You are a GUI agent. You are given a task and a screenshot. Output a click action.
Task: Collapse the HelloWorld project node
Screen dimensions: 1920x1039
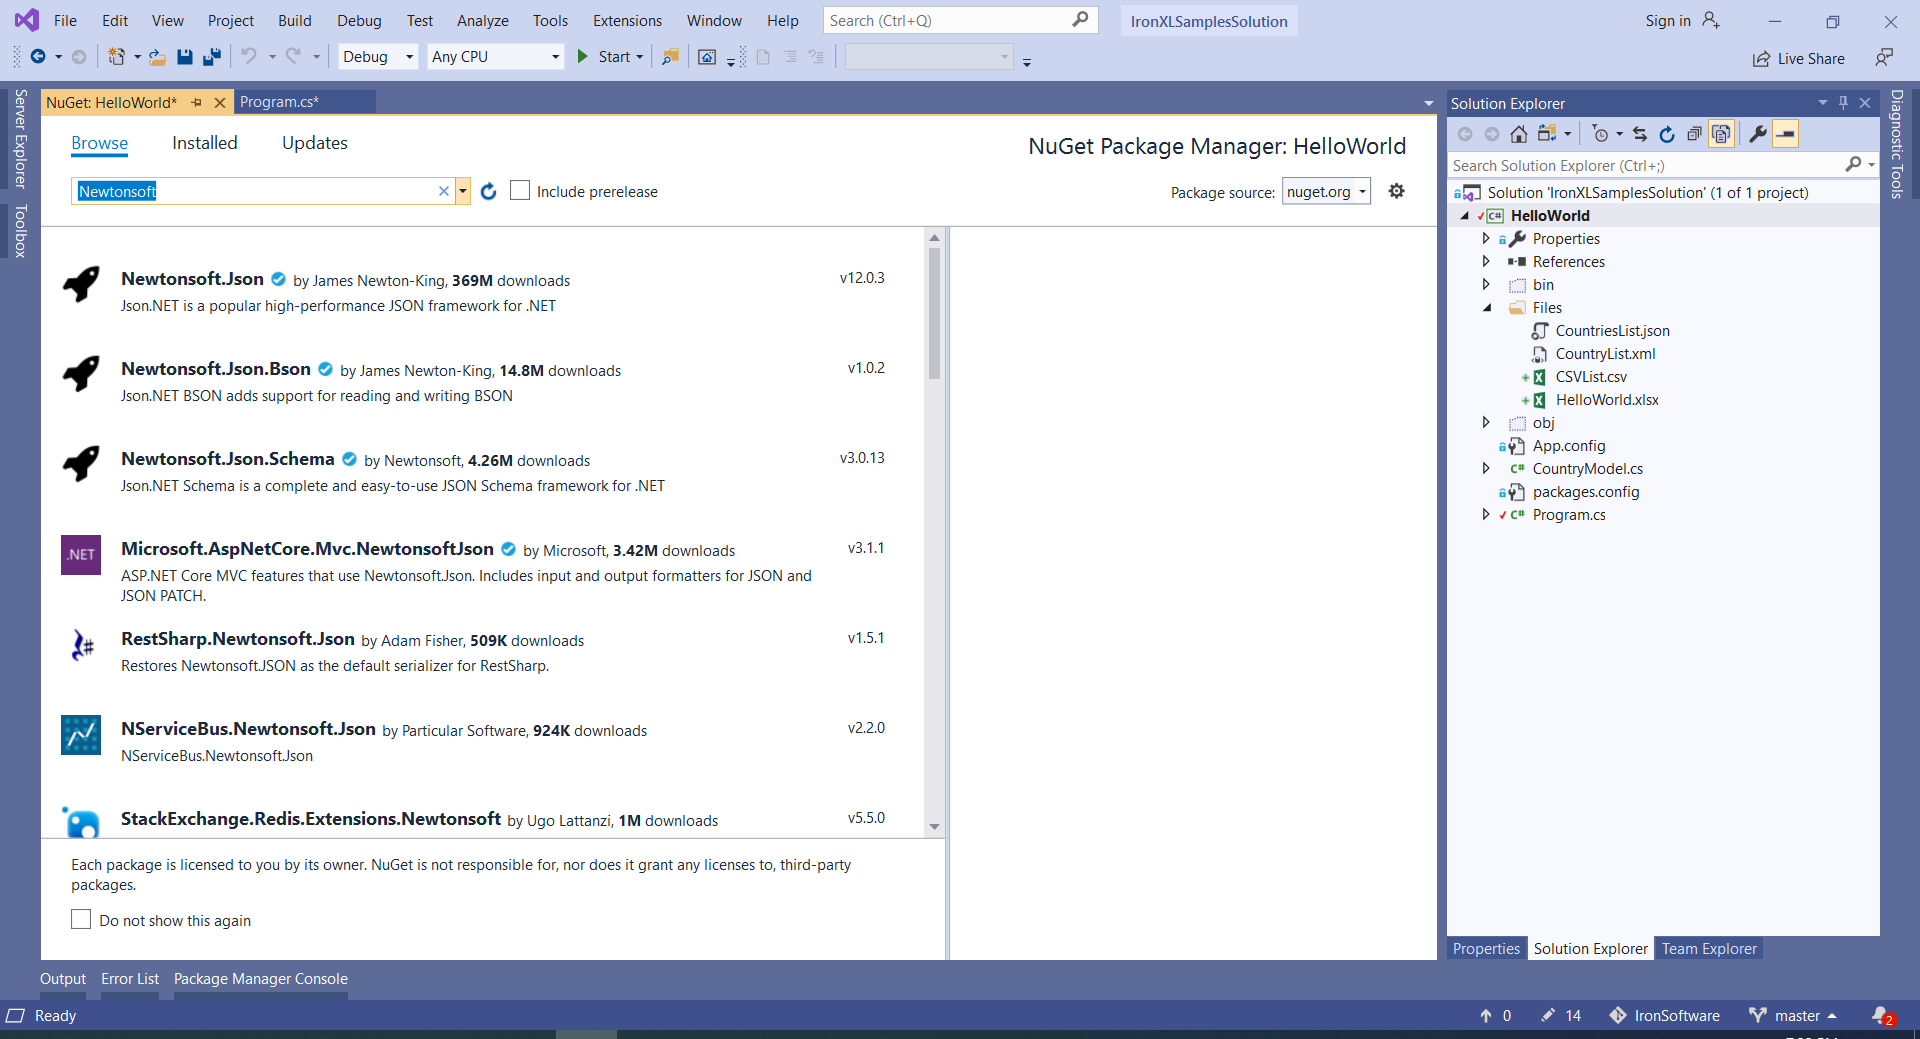click(x=1464, y=216)
